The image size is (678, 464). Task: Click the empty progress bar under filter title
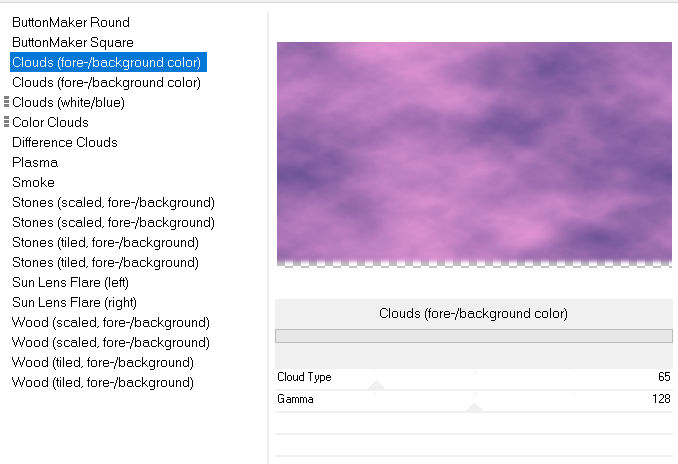pyautogui.click(x=474, y=336)
